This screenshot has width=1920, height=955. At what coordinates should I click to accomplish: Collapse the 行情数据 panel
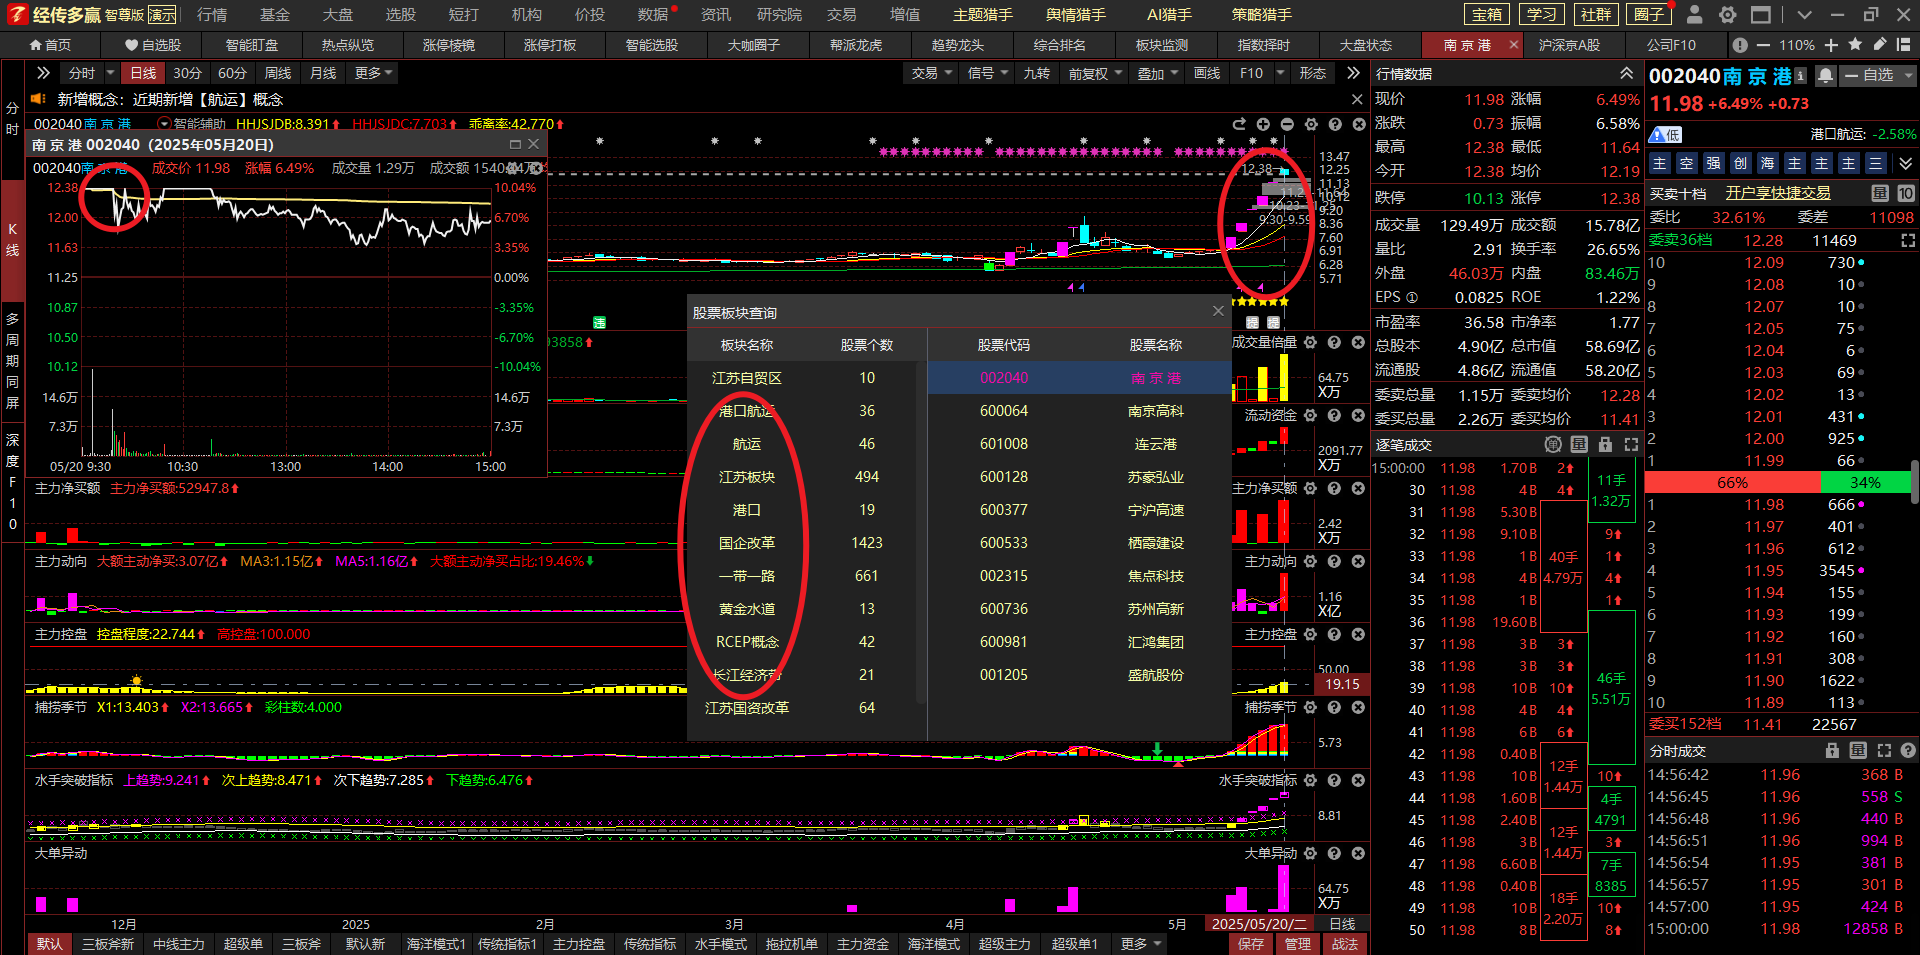tap(1626, 74)
